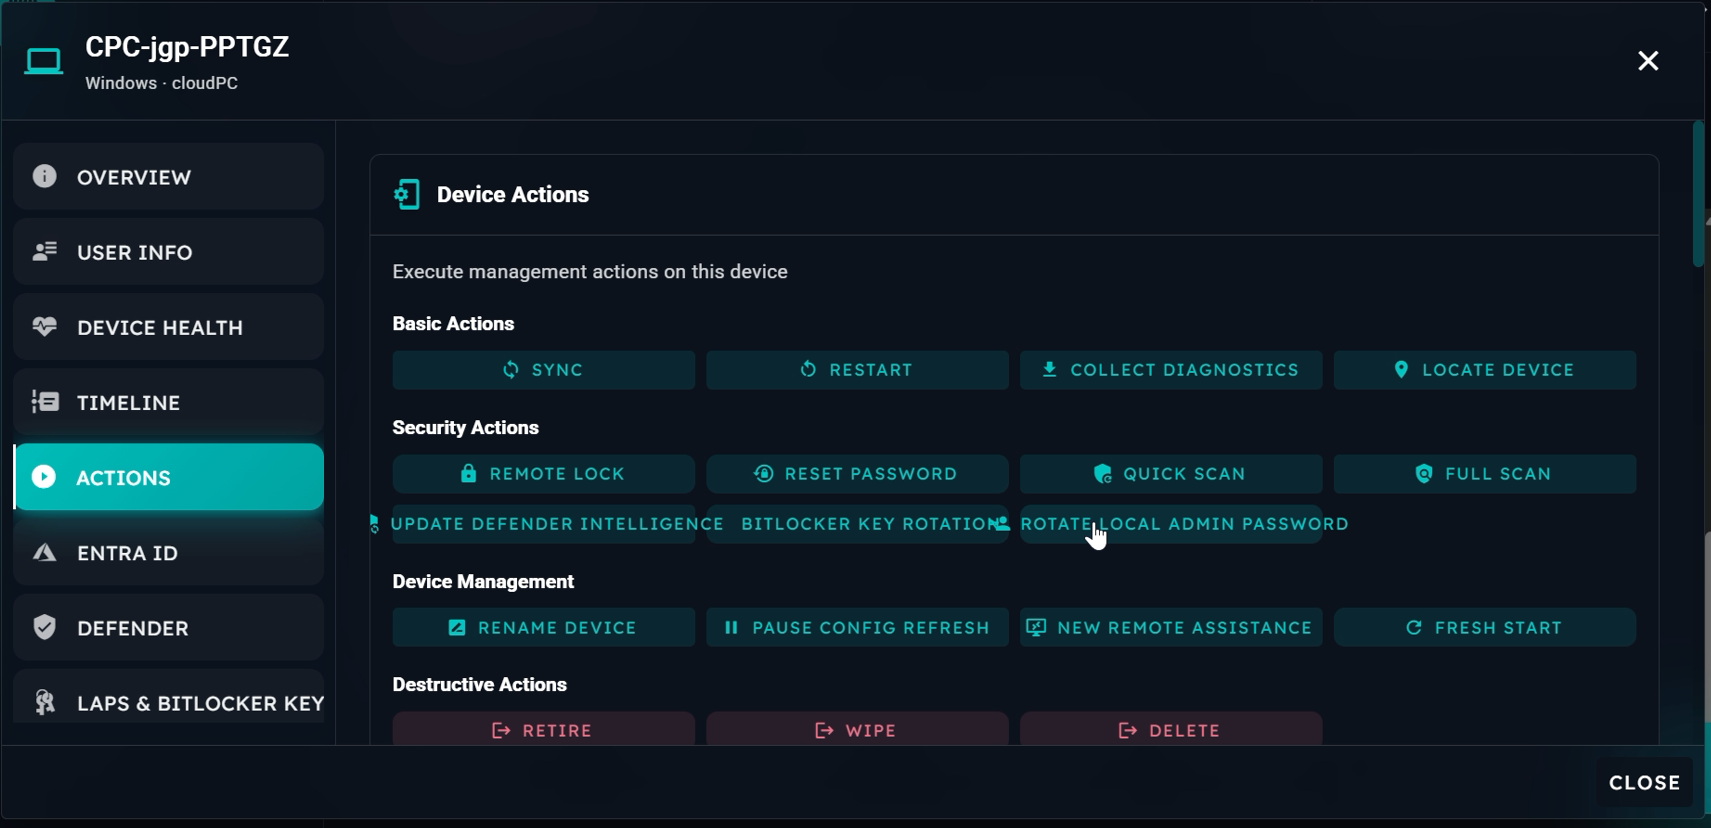Click the Collect Diagnostics download icon
Viewport: 1711px width, 828px height.
tap(1049, 370)
